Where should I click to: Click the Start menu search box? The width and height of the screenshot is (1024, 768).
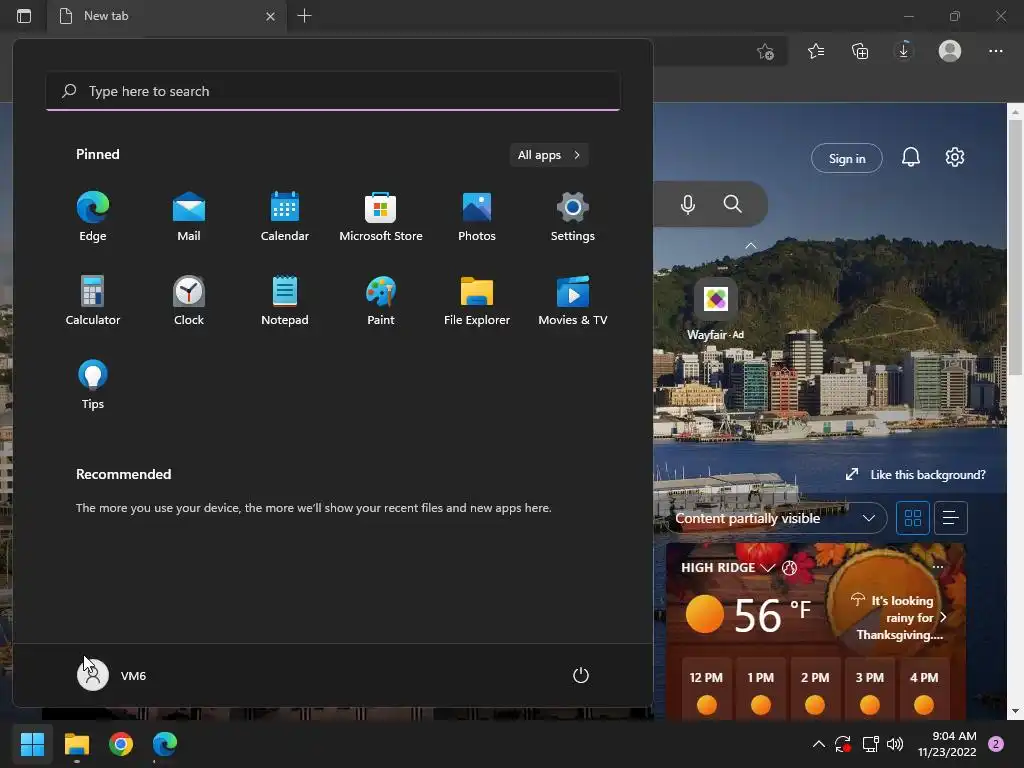pyautogui.click(x=333, y=91)
